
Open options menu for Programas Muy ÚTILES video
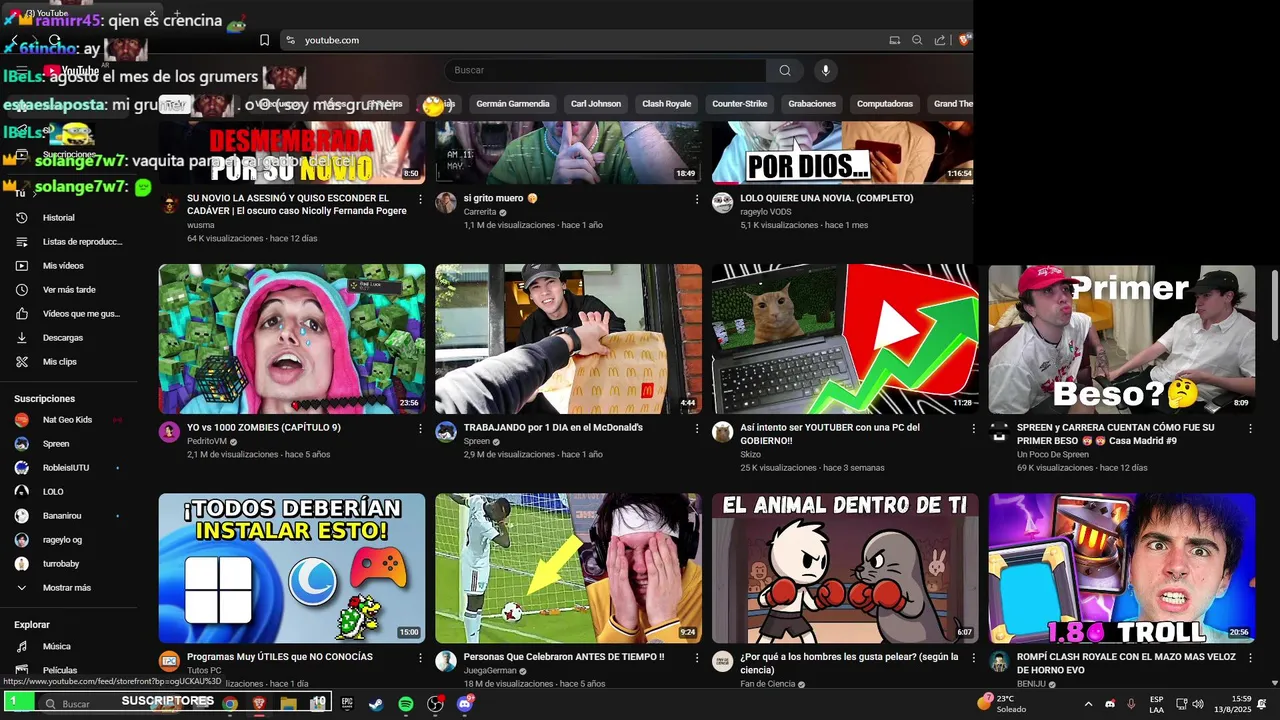(x=420, y=657)
